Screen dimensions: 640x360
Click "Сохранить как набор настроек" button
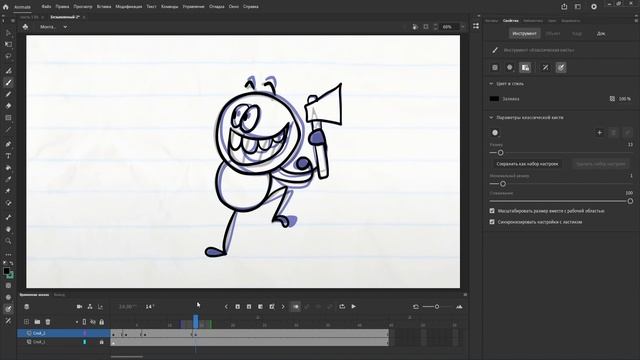tap(527, 164)
